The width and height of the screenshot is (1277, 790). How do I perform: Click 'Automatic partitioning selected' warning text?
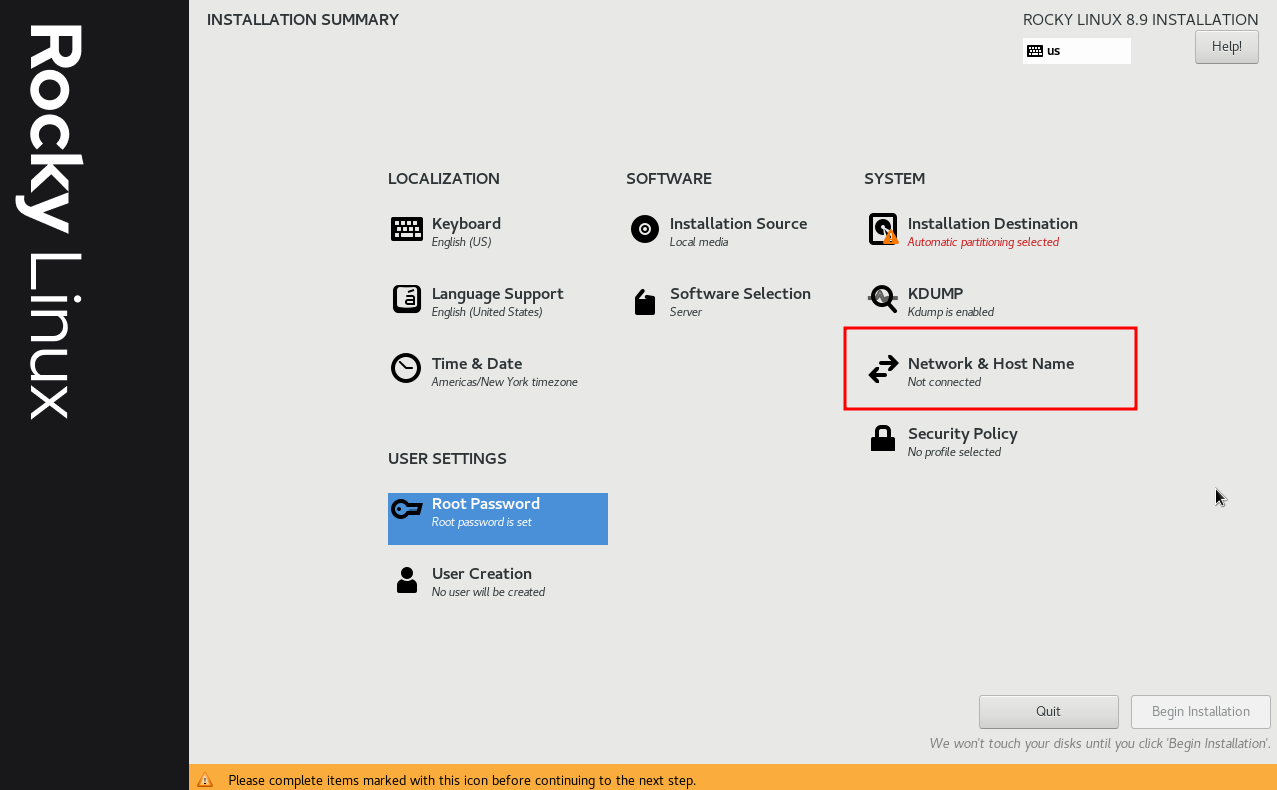(983, 242)
